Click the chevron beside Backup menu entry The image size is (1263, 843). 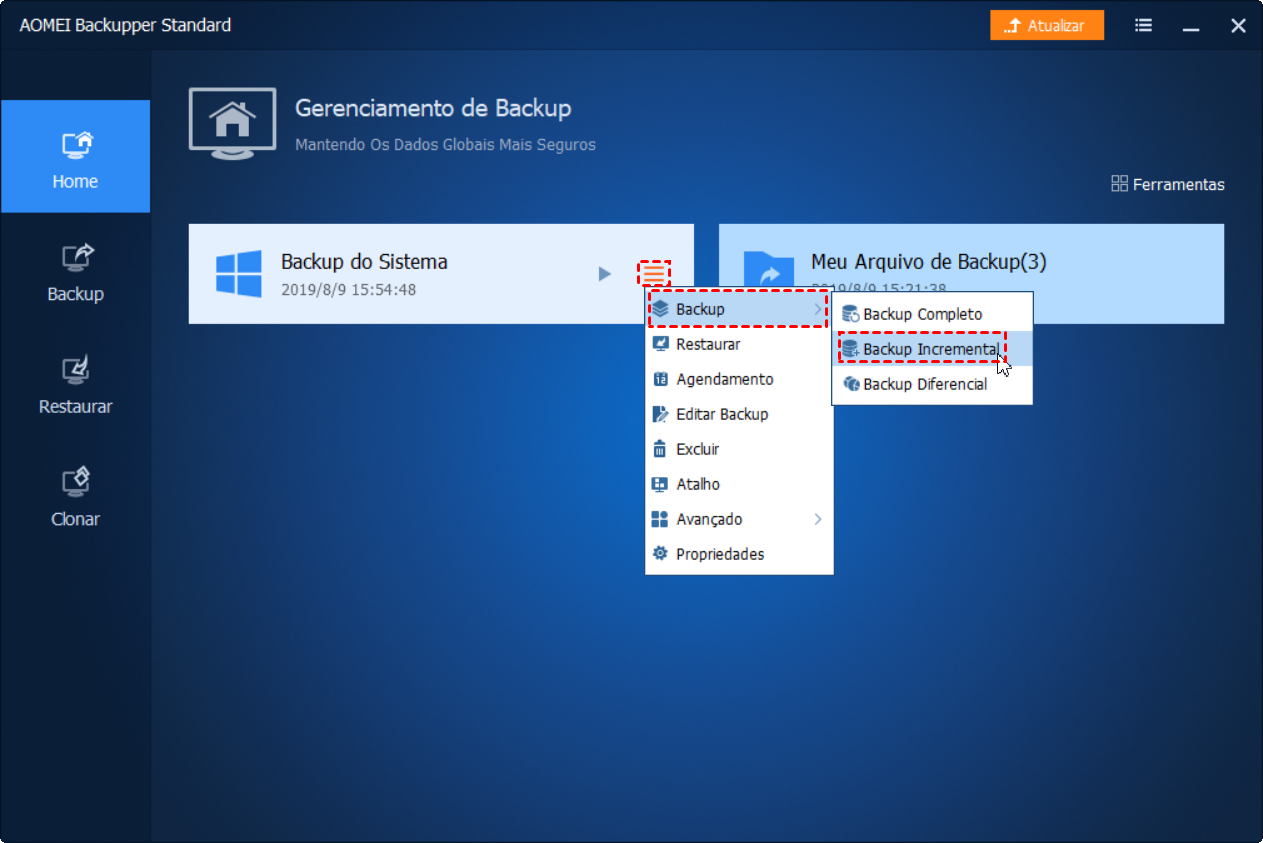817,309
